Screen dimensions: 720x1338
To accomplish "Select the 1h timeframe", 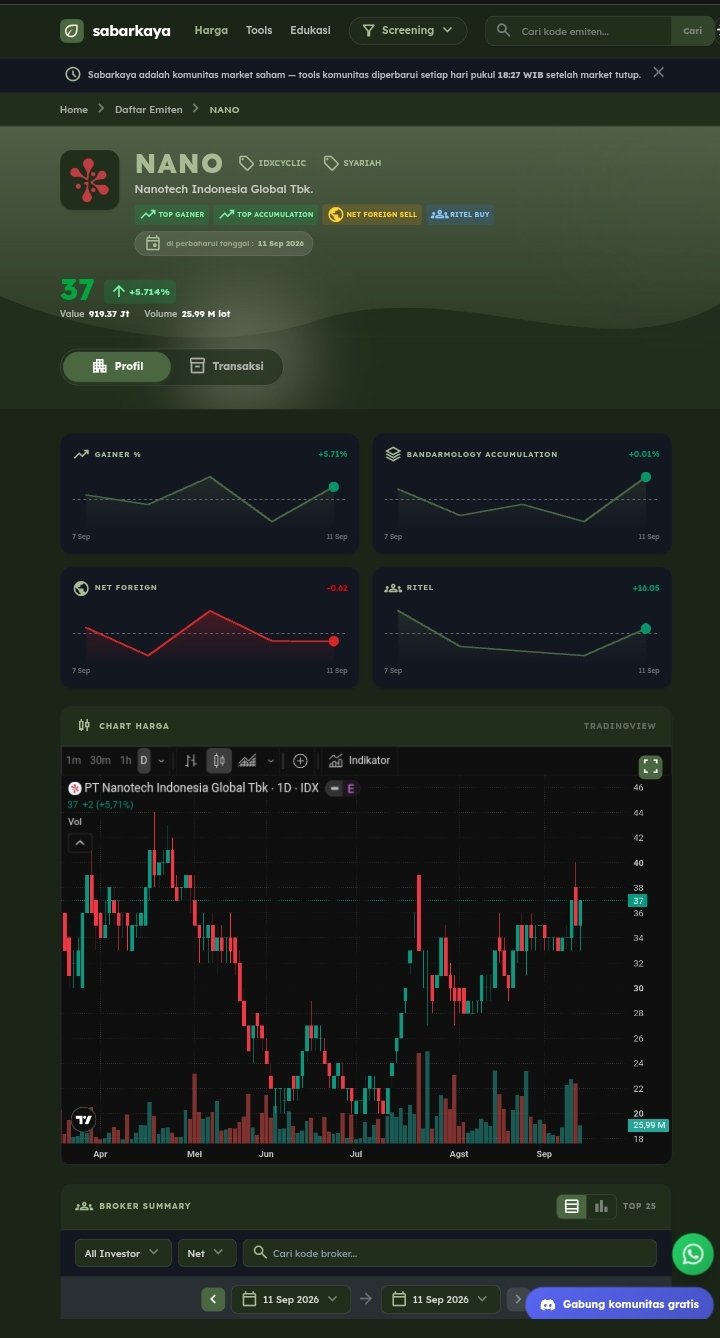I will click(x=125, y=760).
